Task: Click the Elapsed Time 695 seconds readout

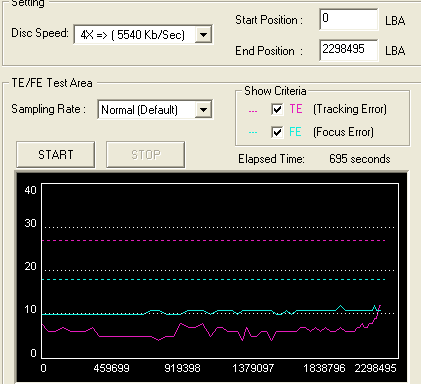Action: (x=360, y=159)
